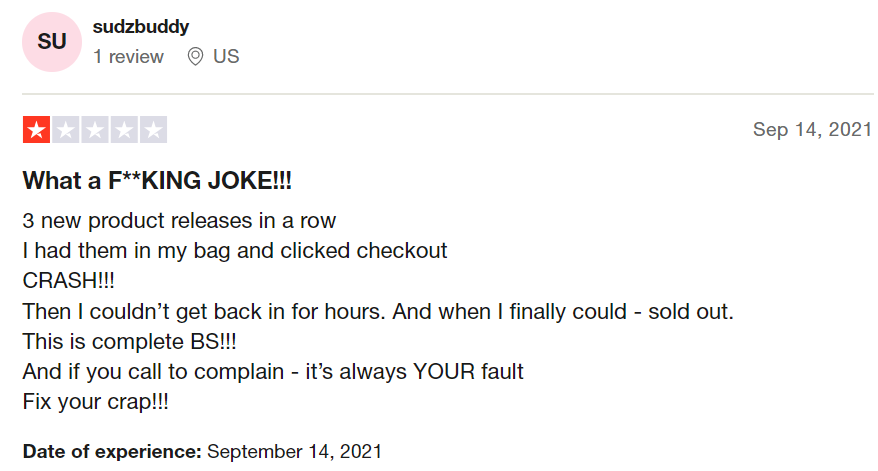Click the 'Fix your crap!!!' line
The image size is (878, 471).
pos(95,402)
